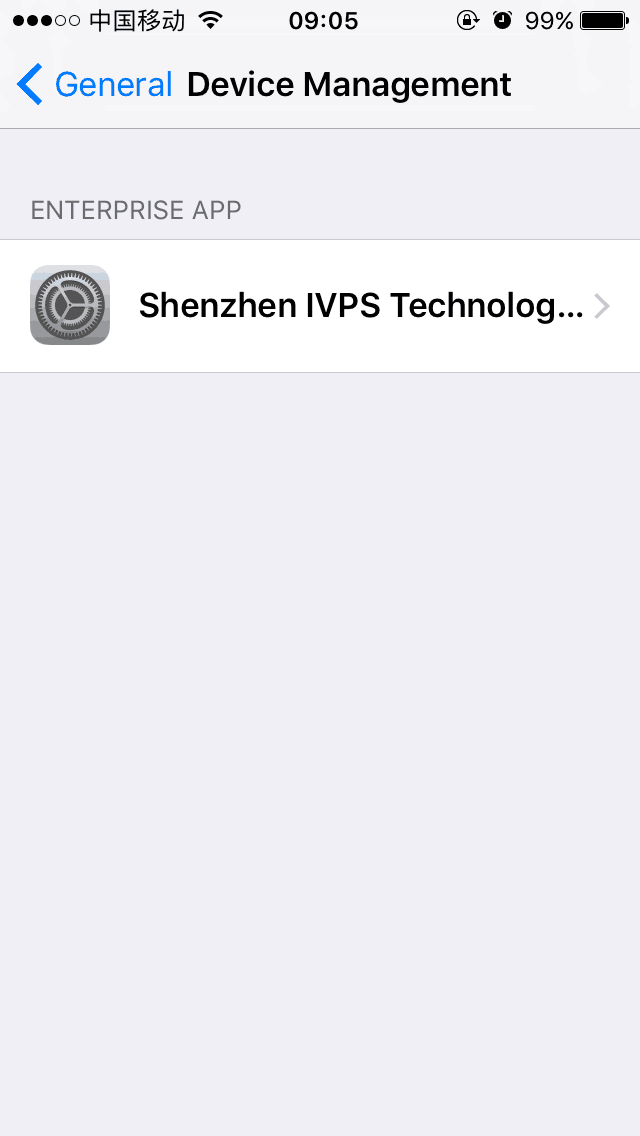Tap the cellular signal strength dots

tap(46, 21)
